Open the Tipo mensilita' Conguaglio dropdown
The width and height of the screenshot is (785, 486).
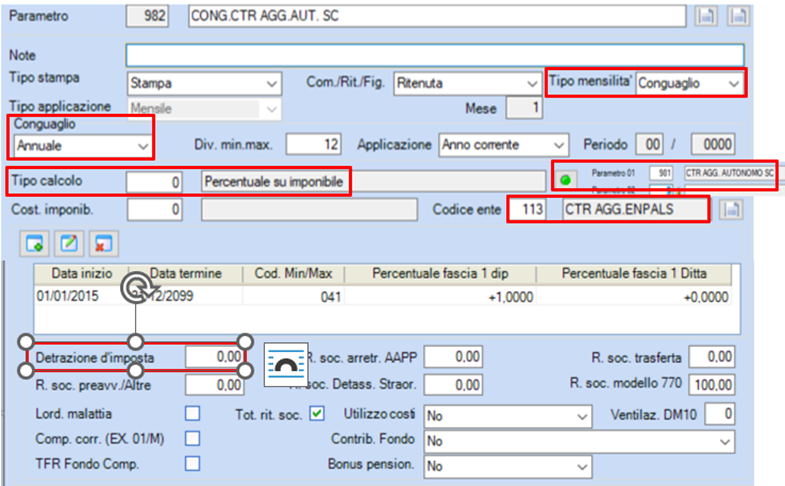pos(689,83)
